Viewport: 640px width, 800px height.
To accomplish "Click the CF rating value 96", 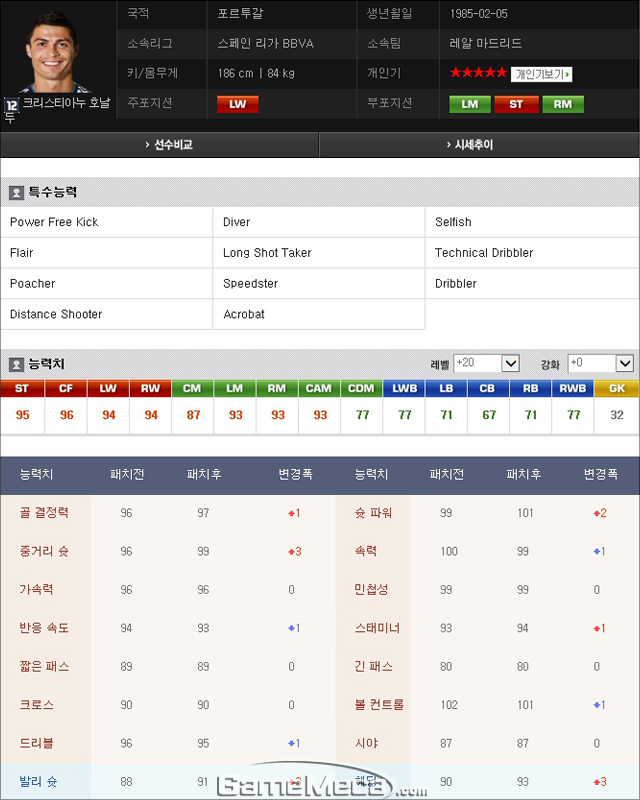I will tap(66, 415).
